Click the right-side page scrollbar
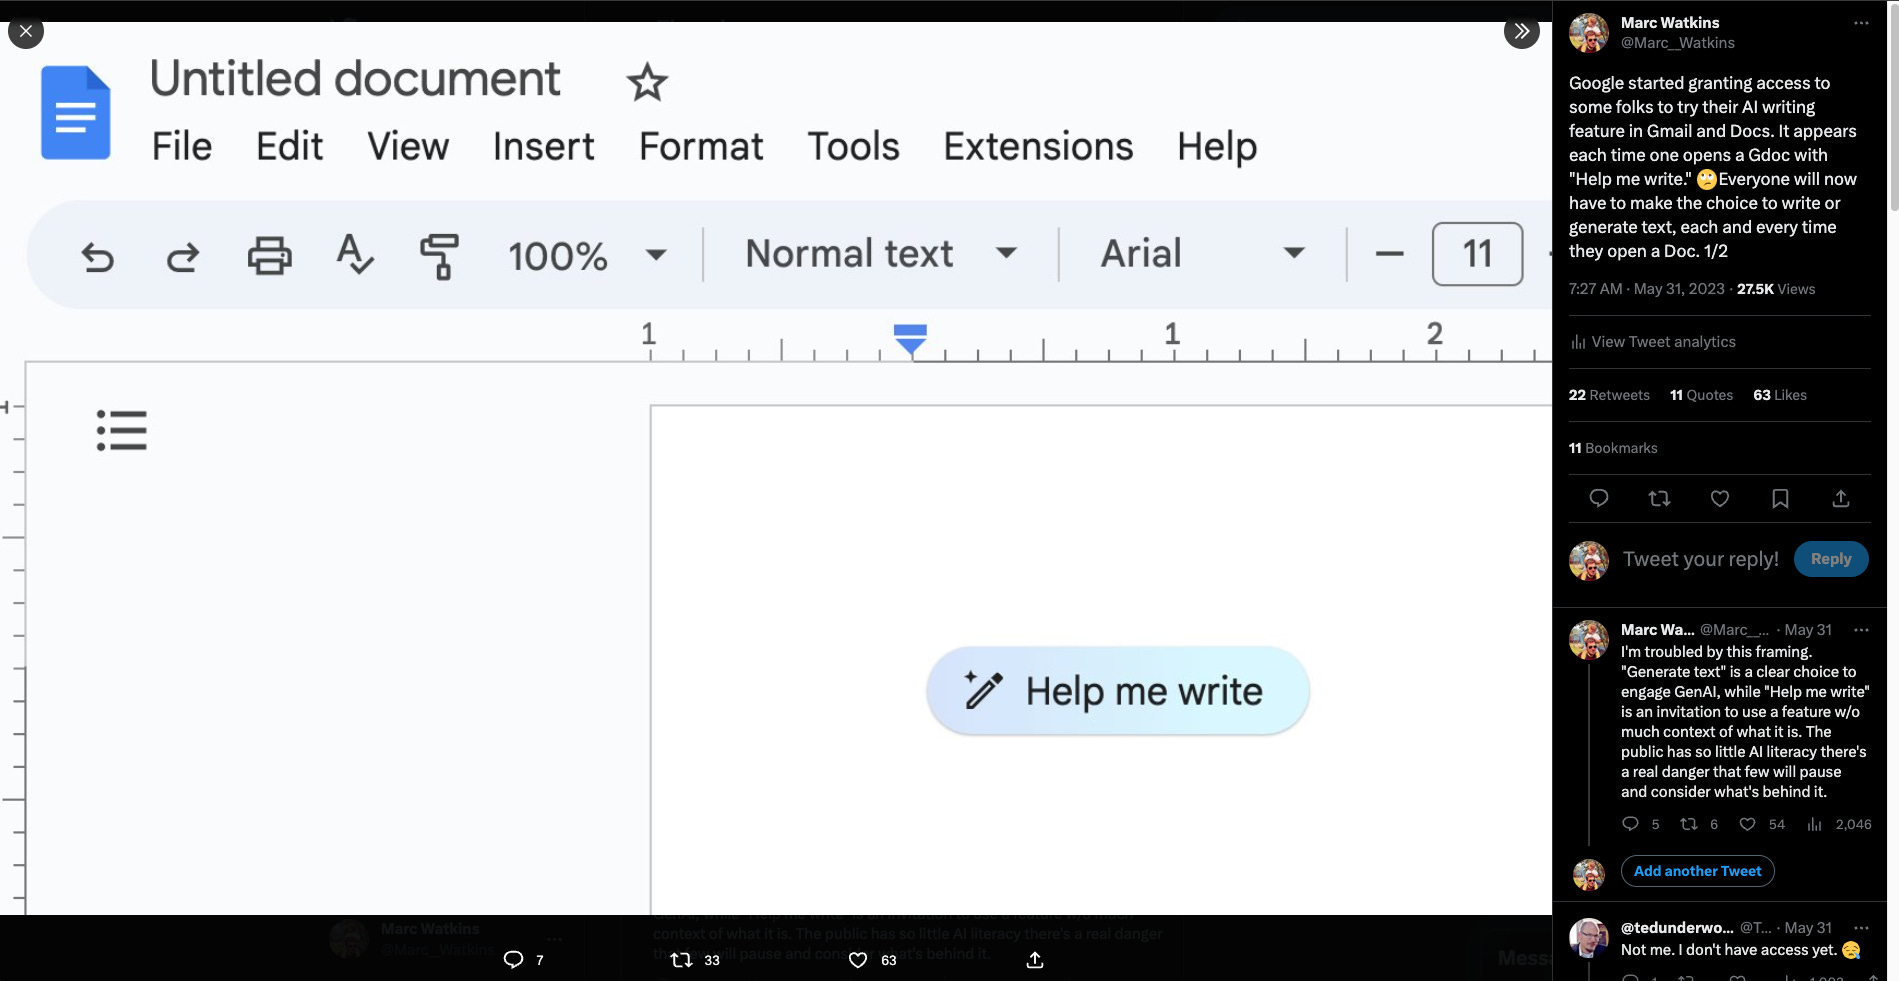Screen dimensions: 1899x981 click(x=1893, y=105)
